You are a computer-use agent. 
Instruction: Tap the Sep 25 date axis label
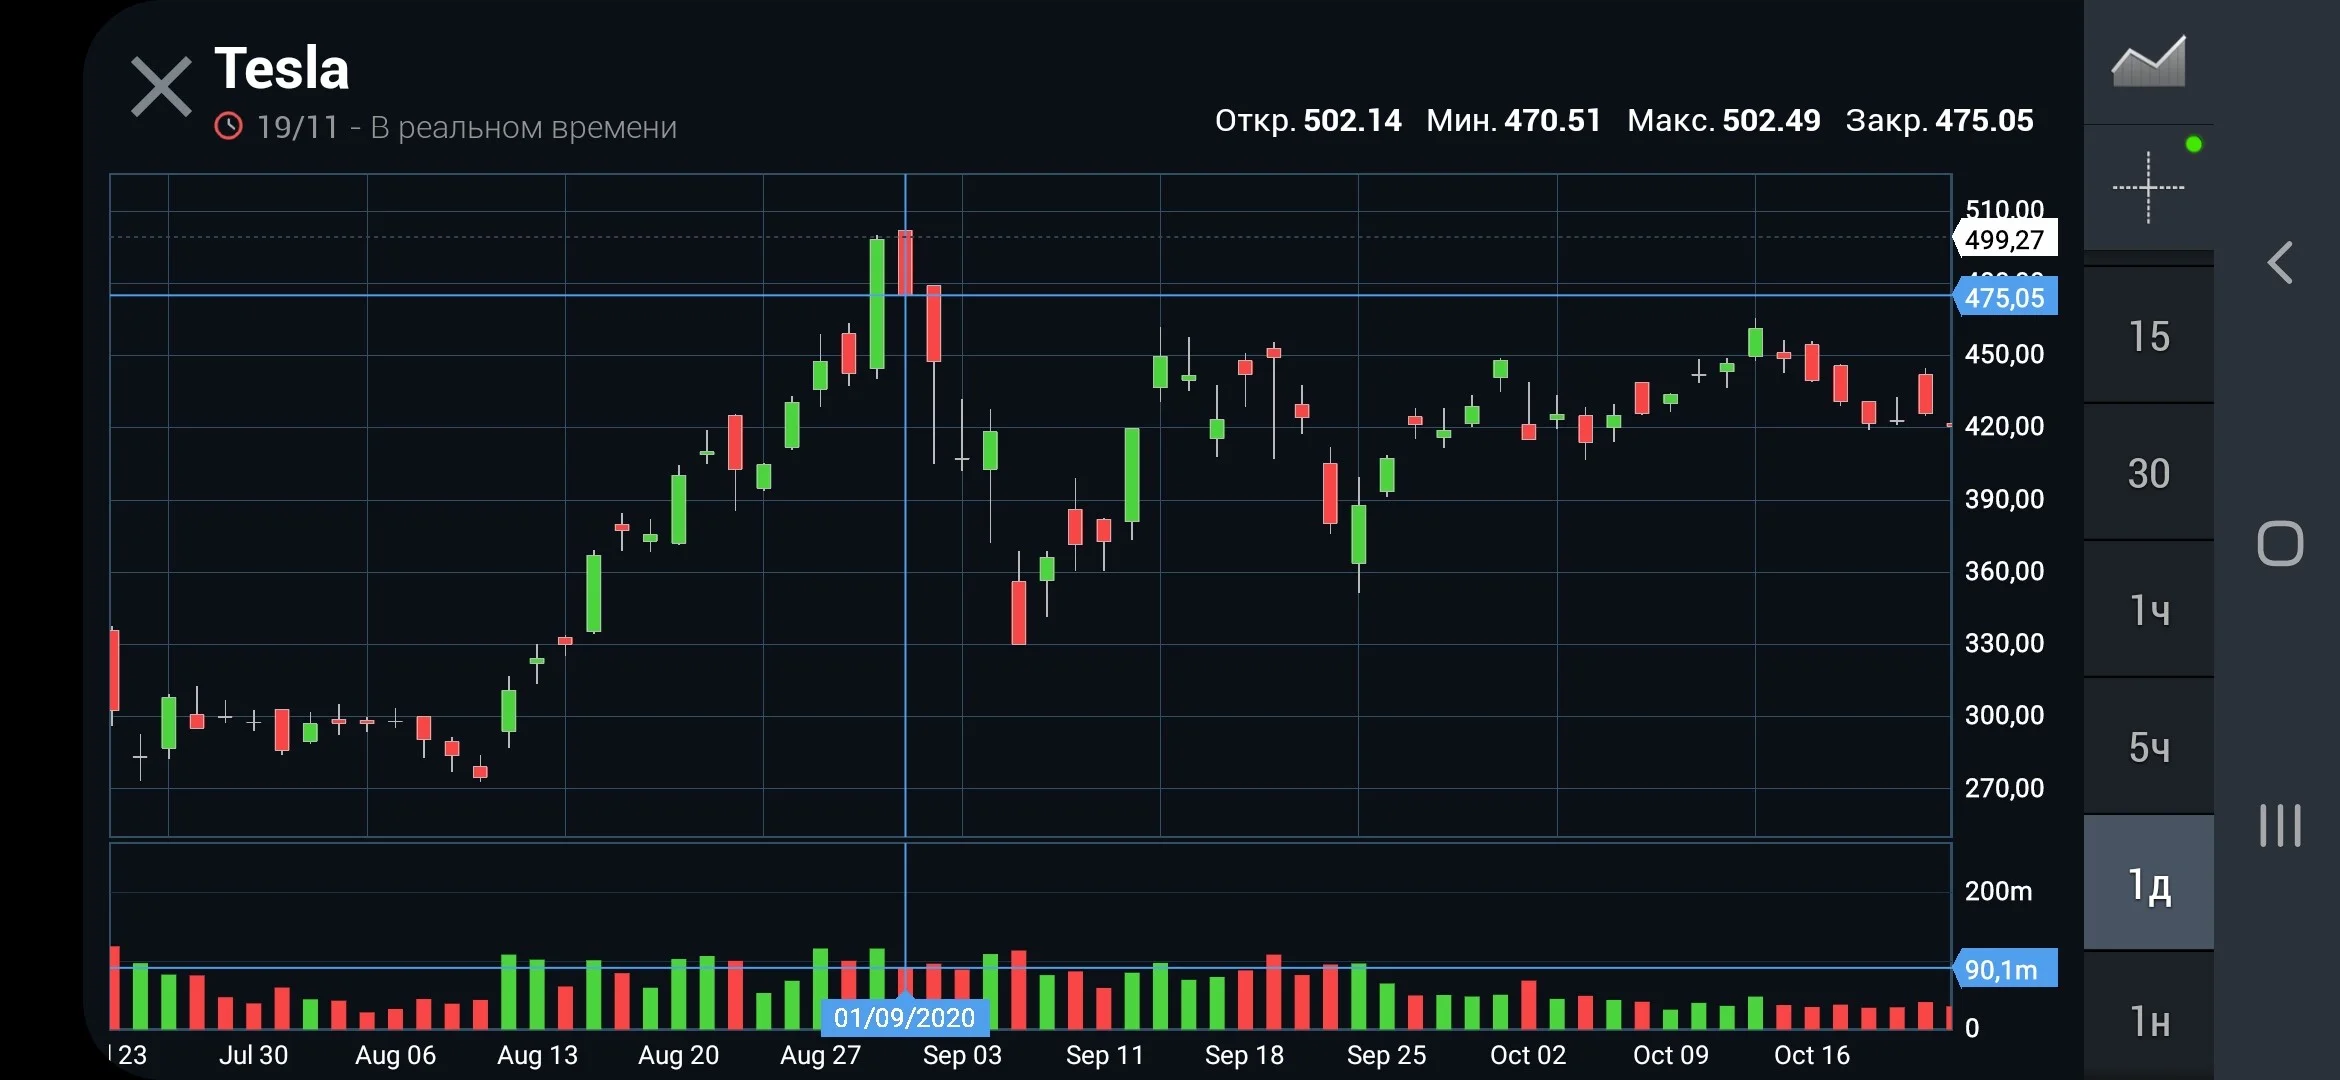tap(1386, 1055)
